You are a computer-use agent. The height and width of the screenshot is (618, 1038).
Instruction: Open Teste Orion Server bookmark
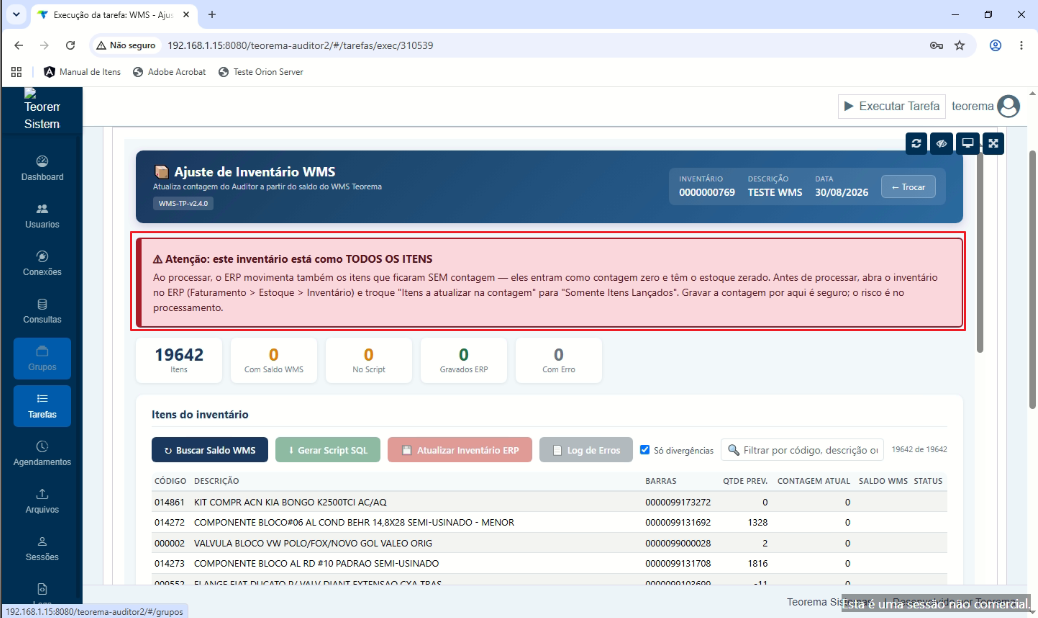261,72
